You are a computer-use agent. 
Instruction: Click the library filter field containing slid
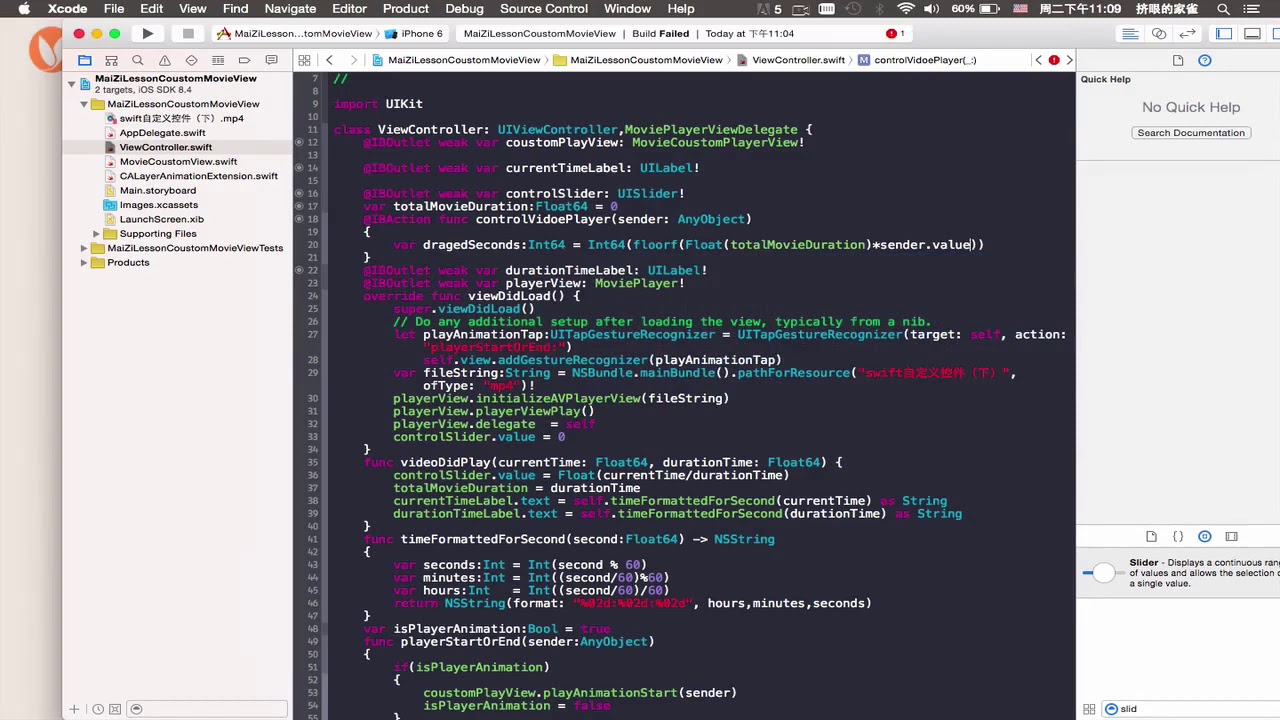[1190, 709]
